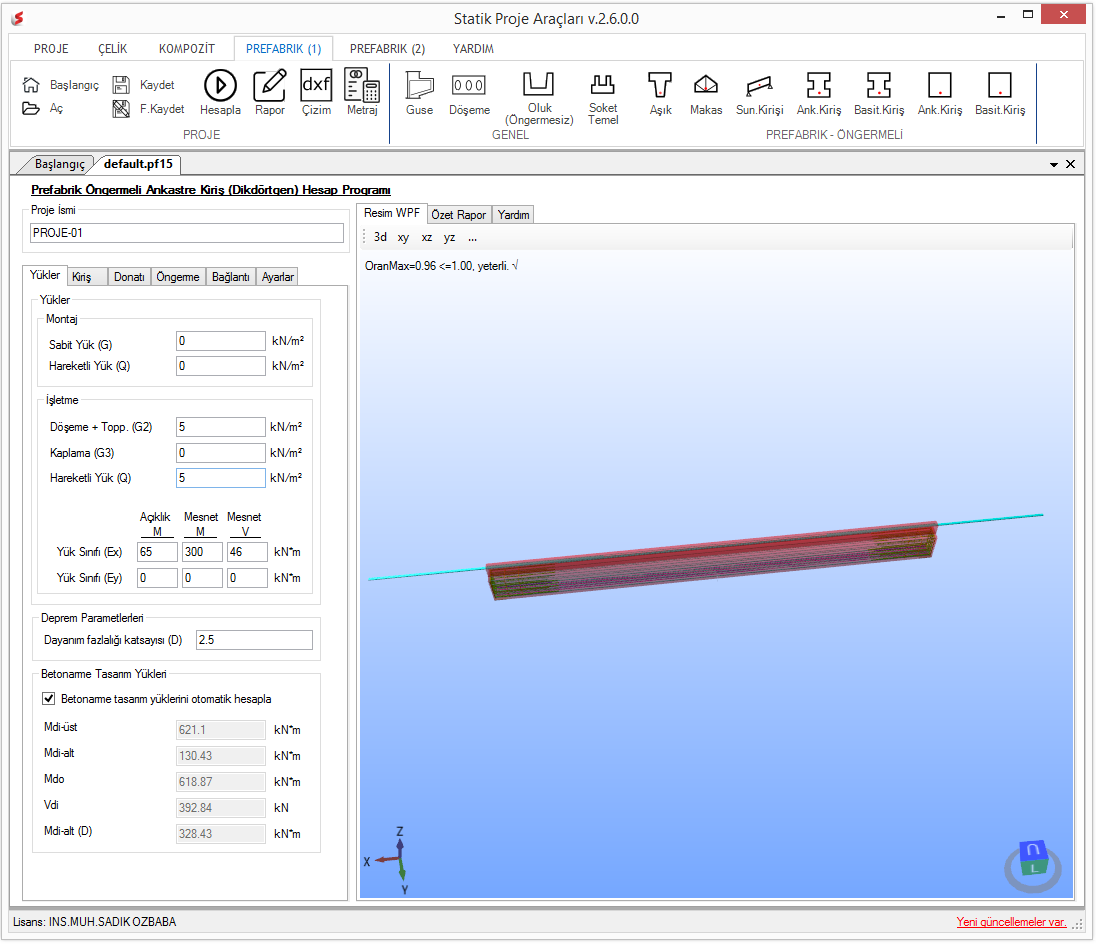Open the document tab list dropdown arrow
The height and width of the screenshot is (944, 1096).
tap(1053, 165)
